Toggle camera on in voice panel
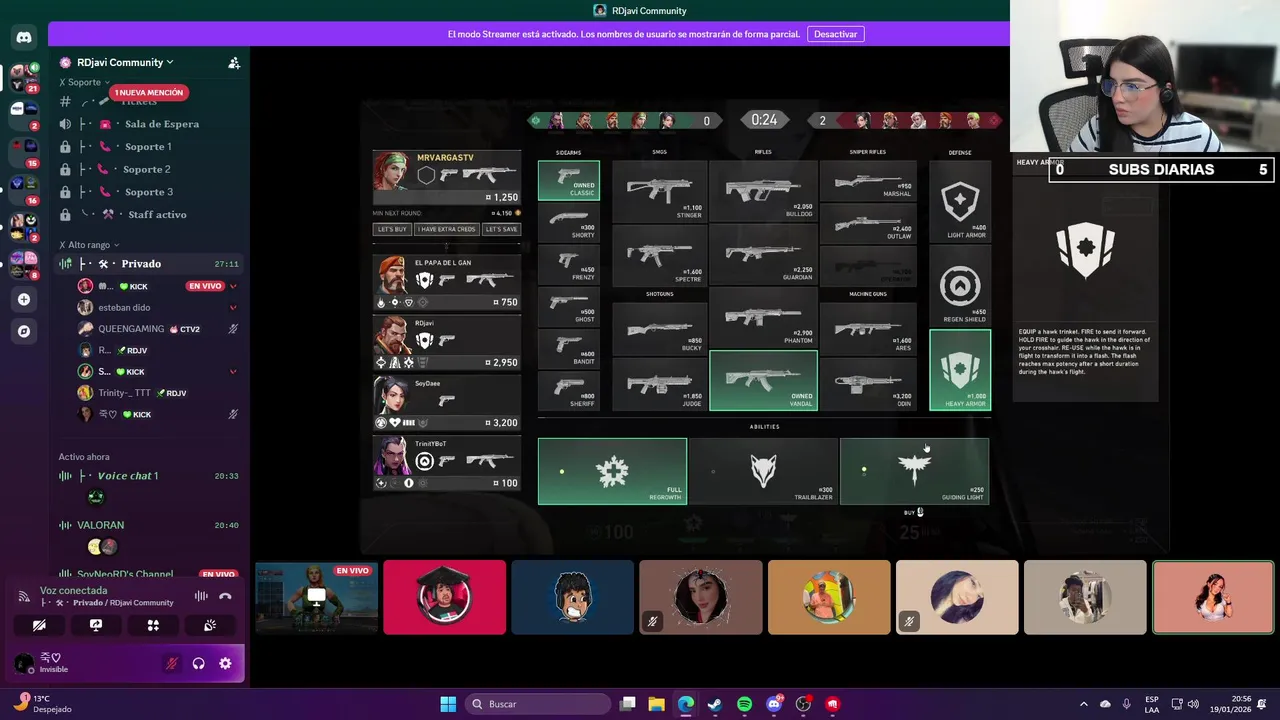 click(39, 625)
